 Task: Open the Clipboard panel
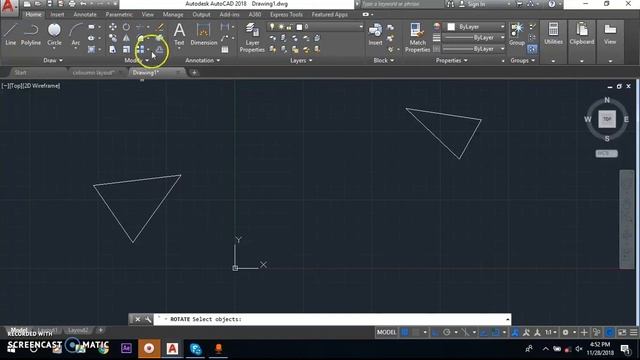point(582,34)
